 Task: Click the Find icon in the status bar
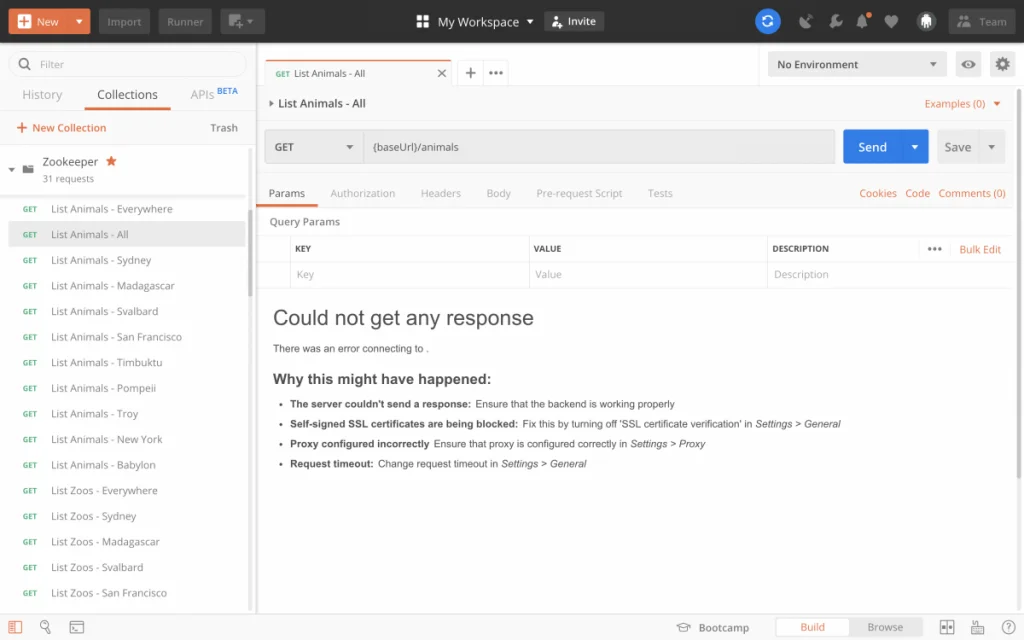[x=45, y=627]
